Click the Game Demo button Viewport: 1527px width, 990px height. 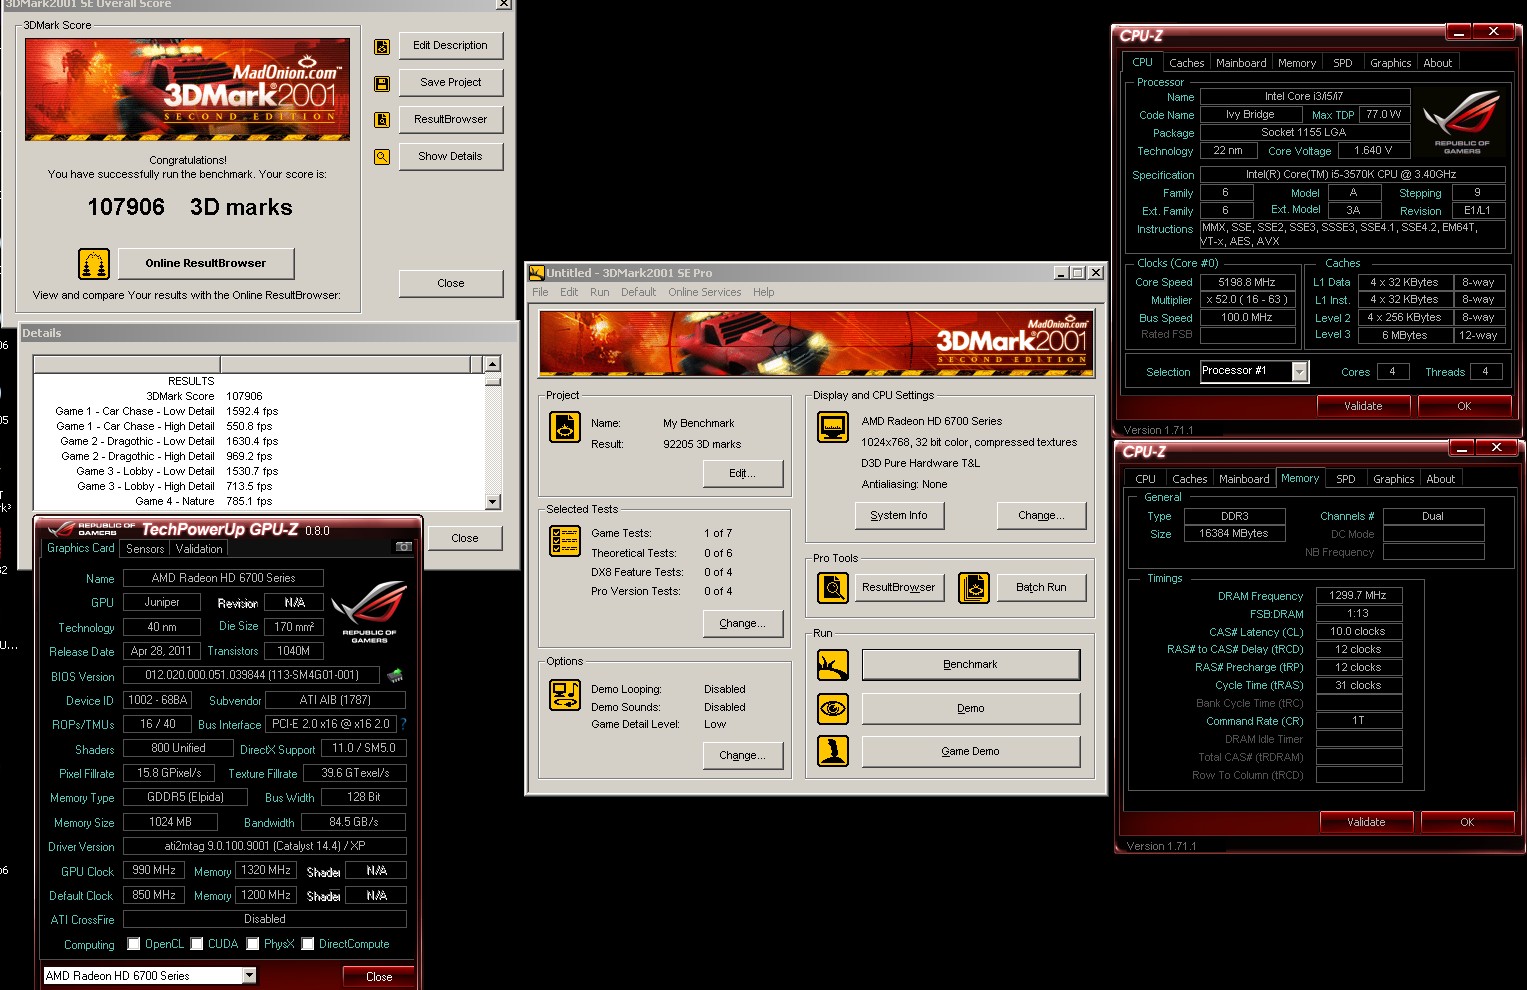[x=971, y=752]
